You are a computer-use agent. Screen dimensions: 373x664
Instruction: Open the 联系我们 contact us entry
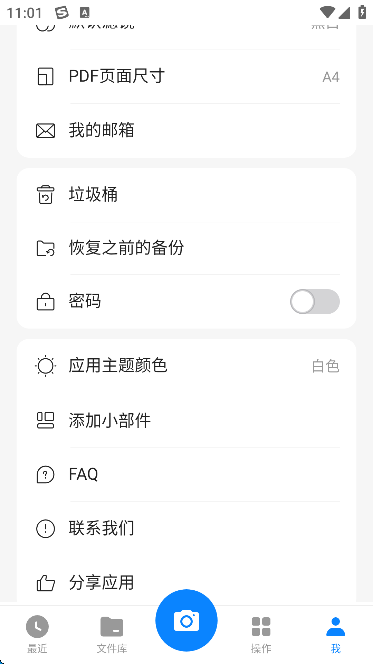186,528
